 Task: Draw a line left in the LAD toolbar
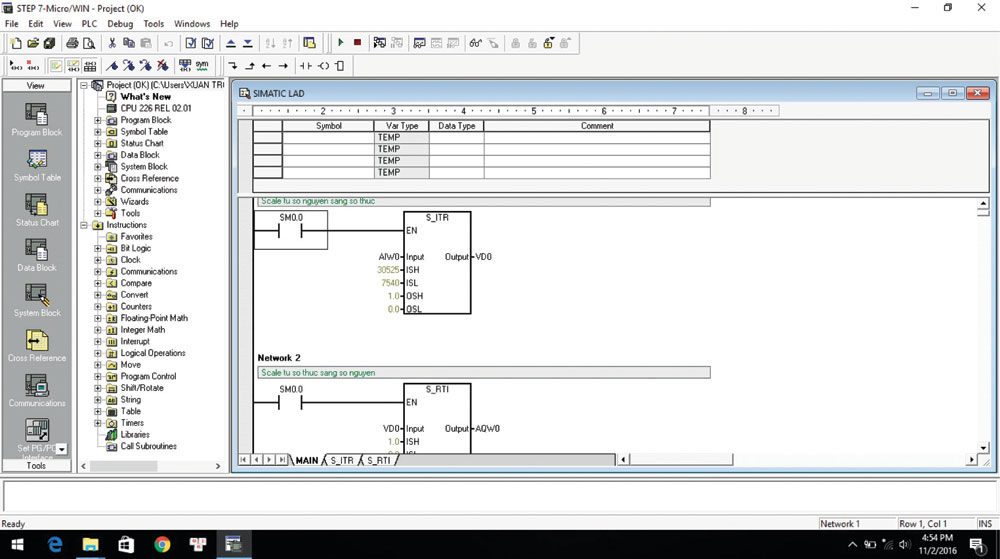click(x=267, y=66)
